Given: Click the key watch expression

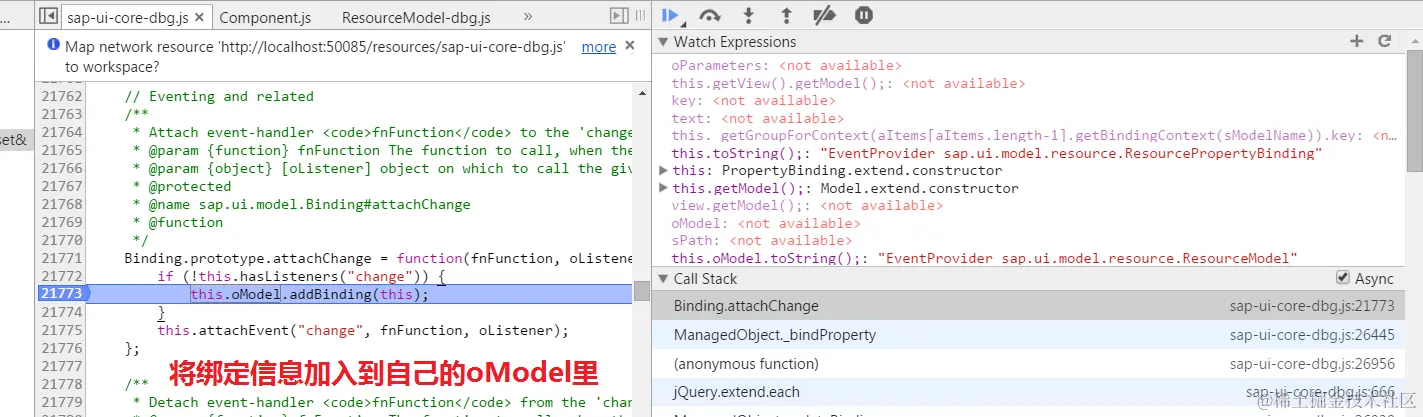Looking at the screenshot, I should [753, 101].
